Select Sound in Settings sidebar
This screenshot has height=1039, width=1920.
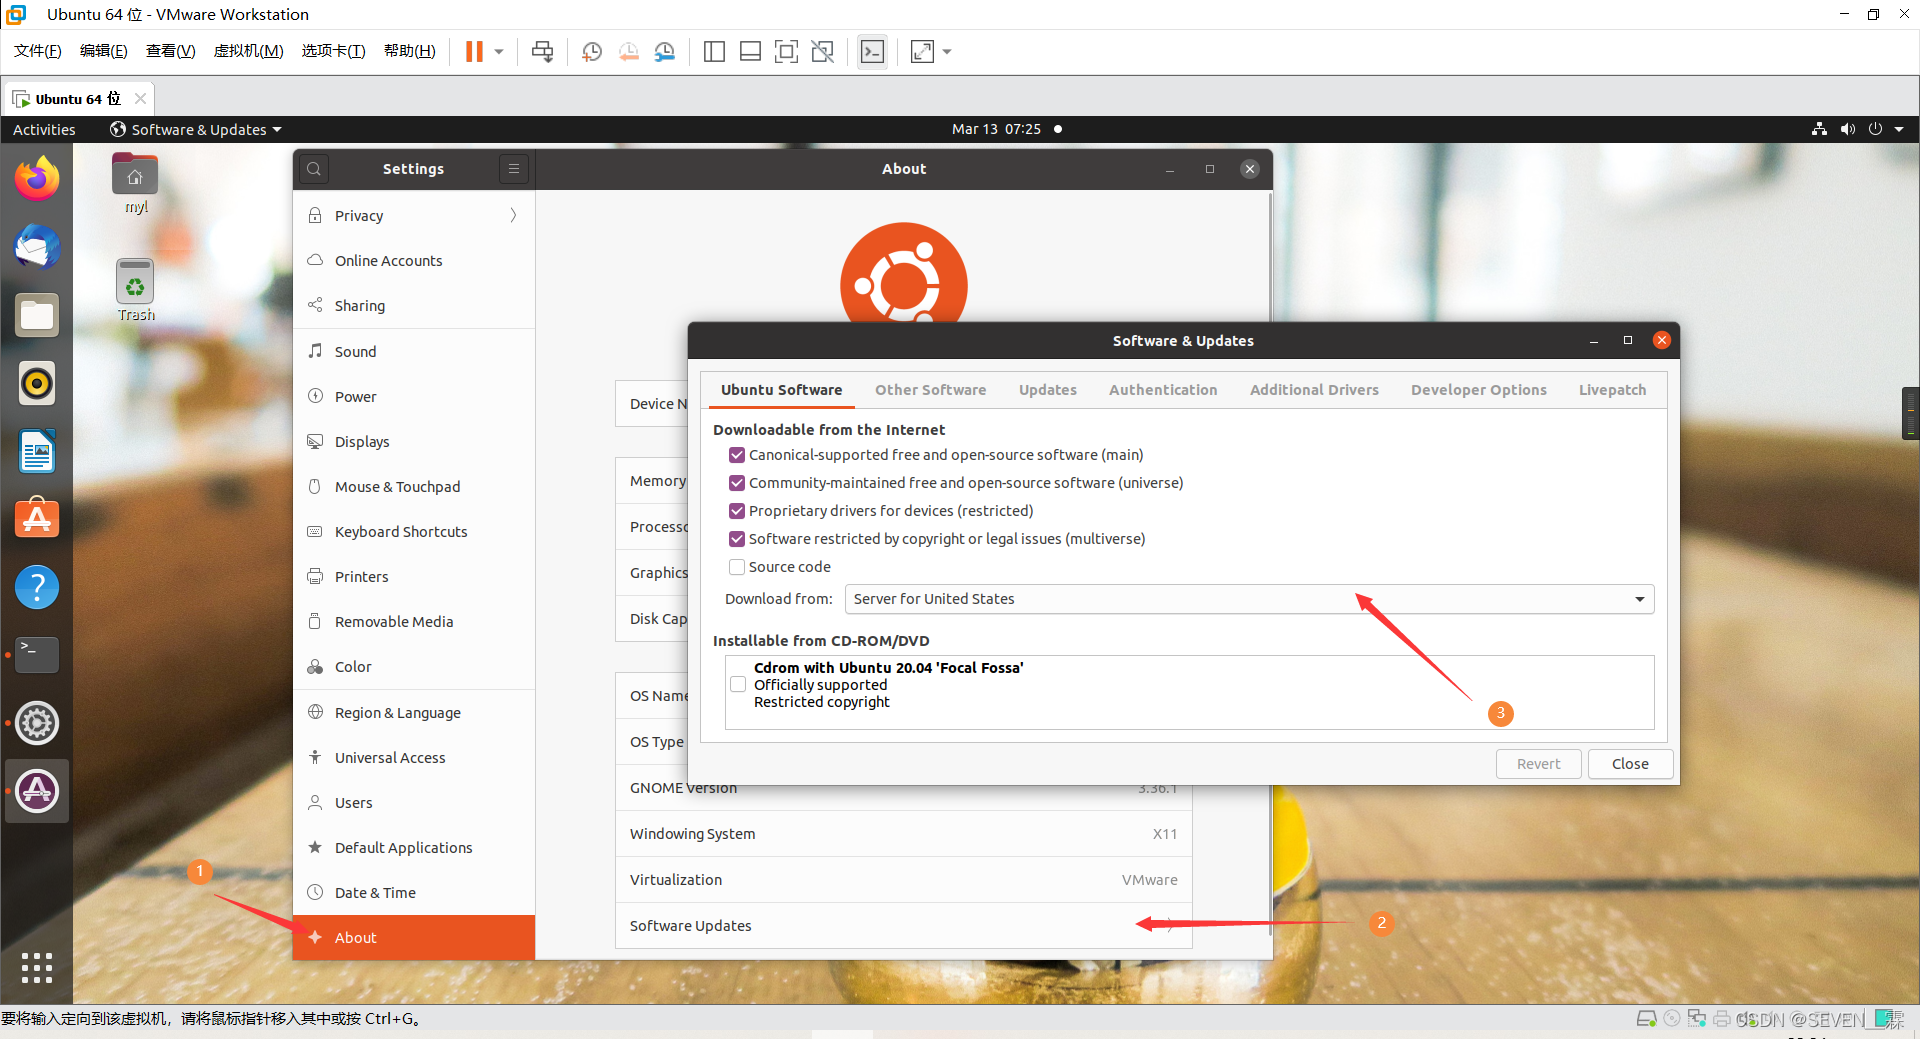[x=414, y=352]
